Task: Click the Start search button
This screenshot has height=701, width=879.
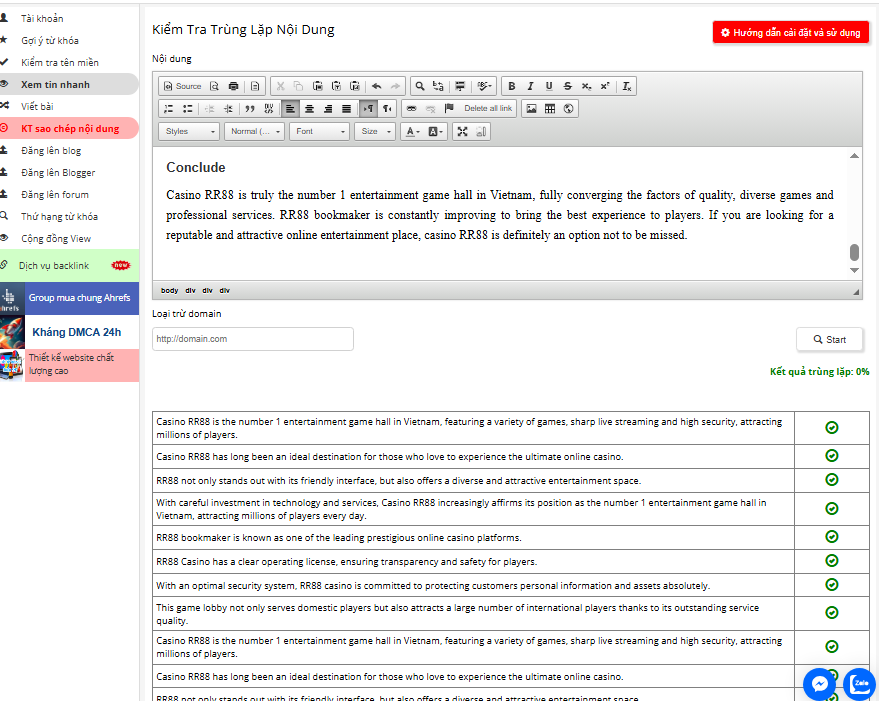Action: [829, 339]
